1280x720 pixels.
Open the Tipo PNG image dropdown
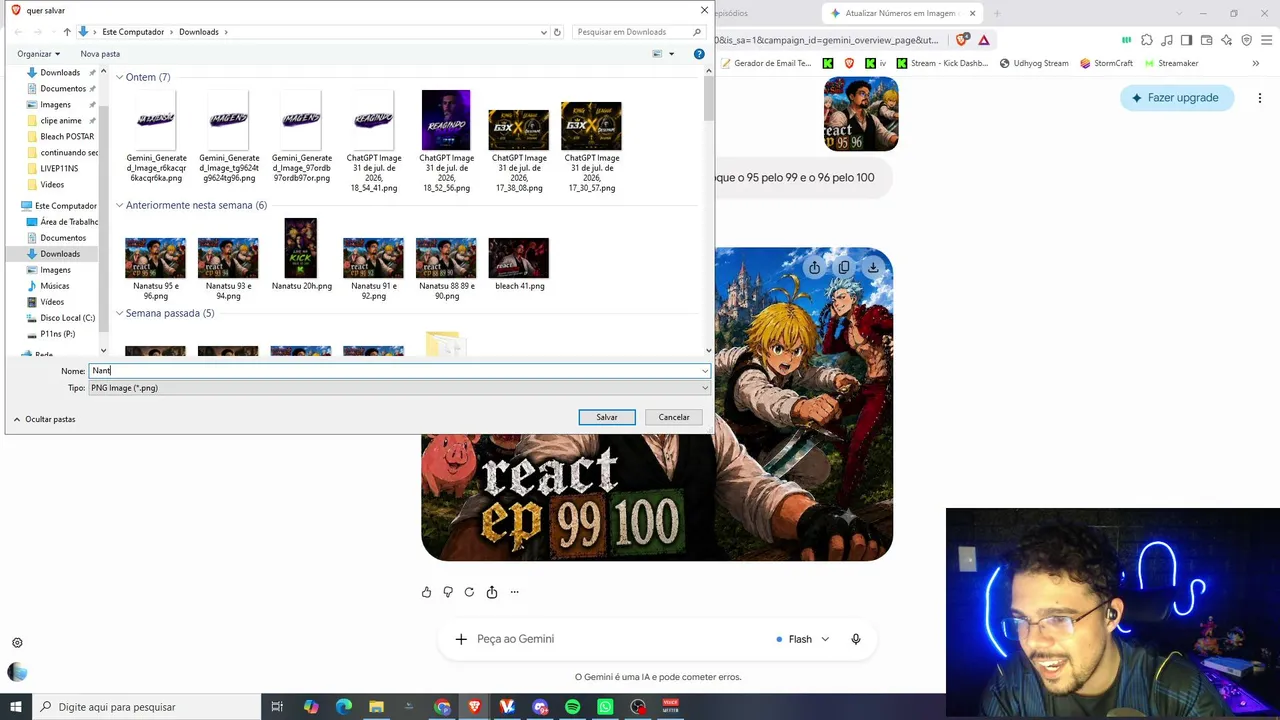[398, 388]
